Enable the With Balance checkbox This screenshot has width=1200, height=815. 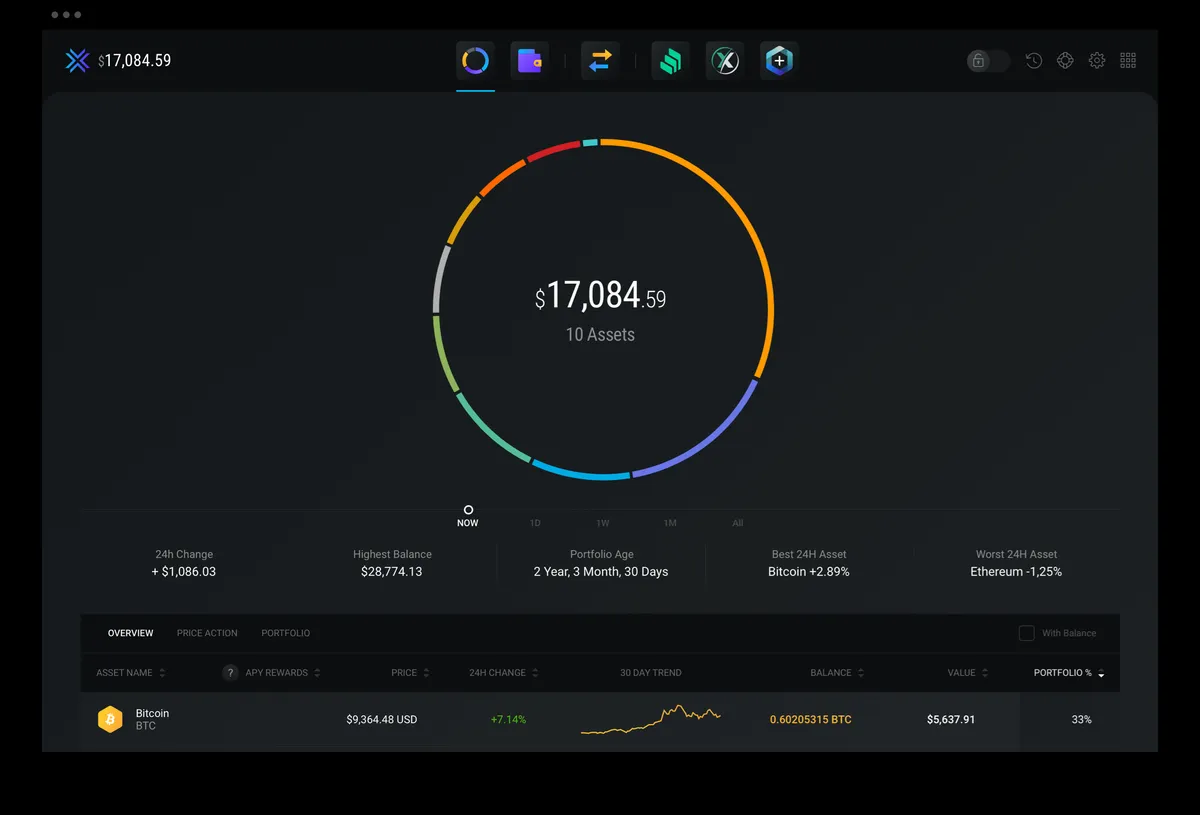pyautogui.click(x=1026, y=633)
